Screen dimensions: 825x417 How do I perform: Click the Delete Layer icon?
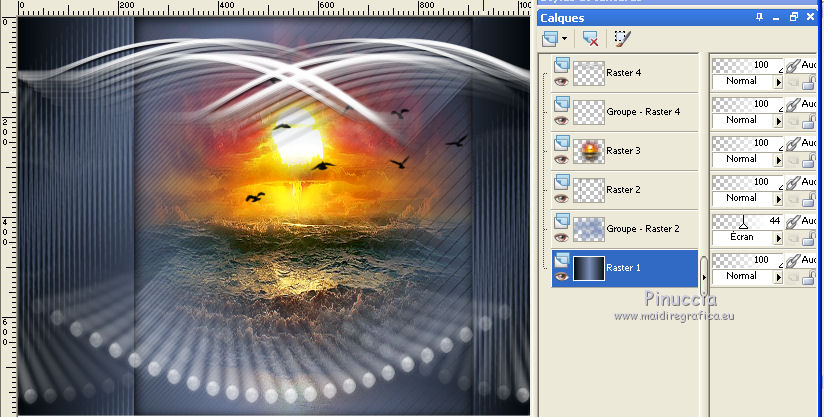click(x=590, y=38)
